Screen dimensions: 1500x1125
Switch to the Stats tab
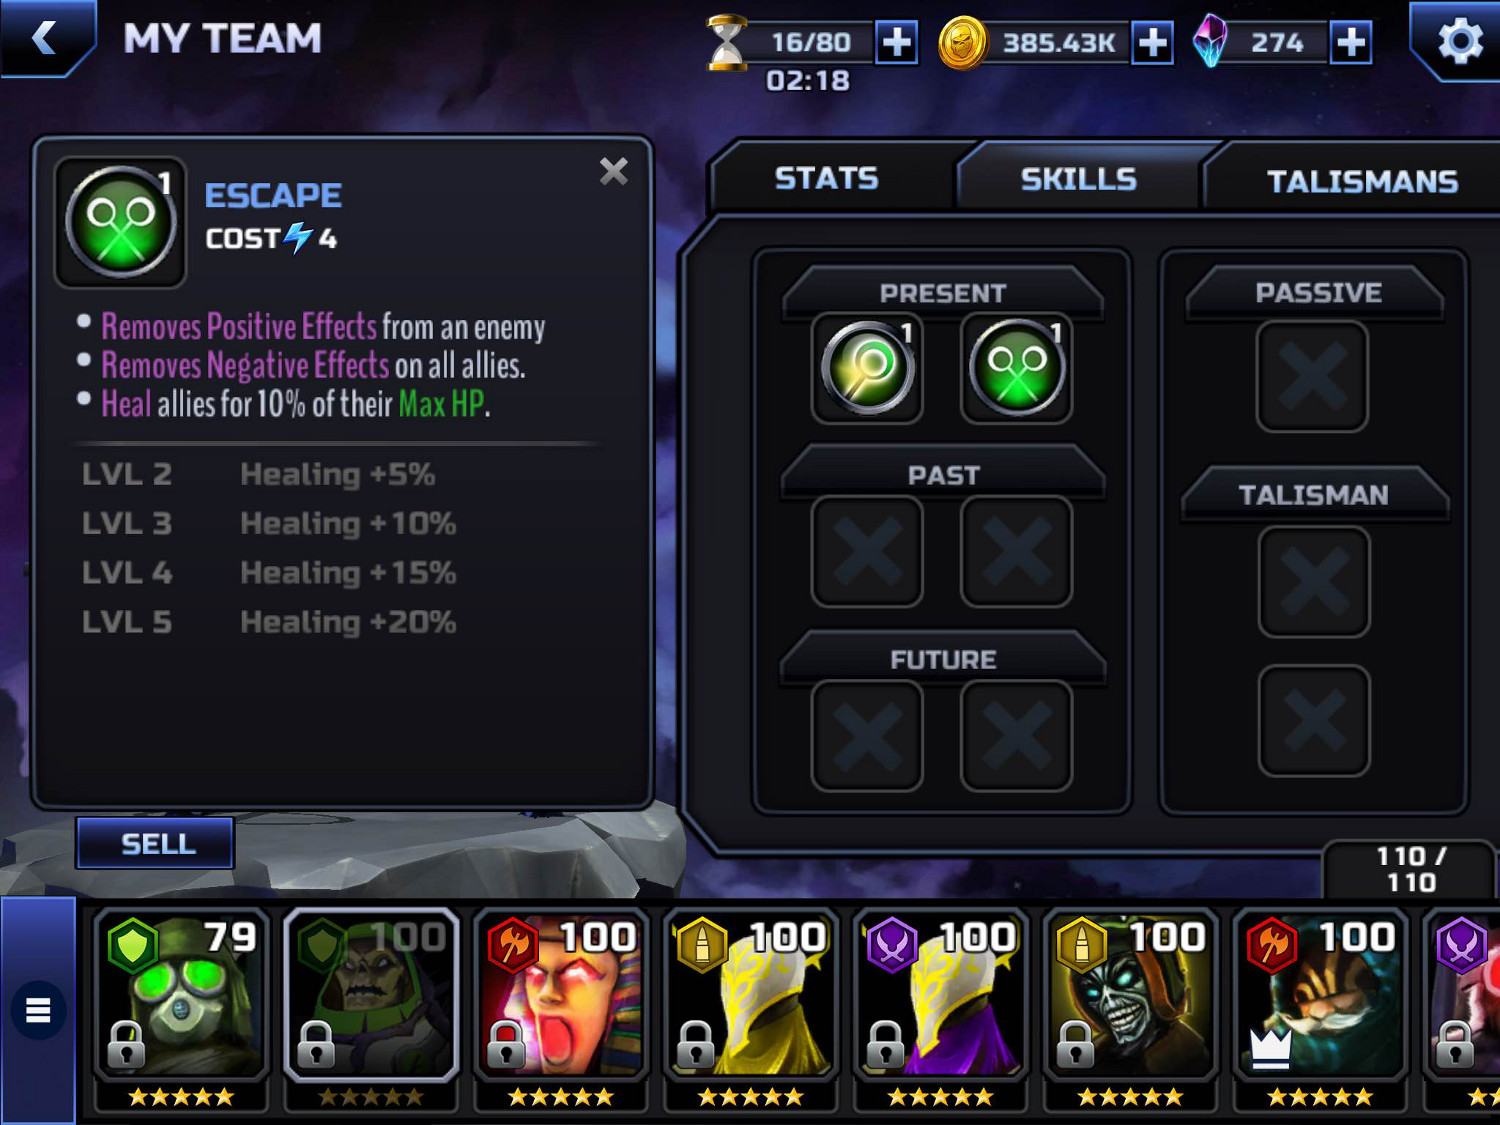coord(826,178)
